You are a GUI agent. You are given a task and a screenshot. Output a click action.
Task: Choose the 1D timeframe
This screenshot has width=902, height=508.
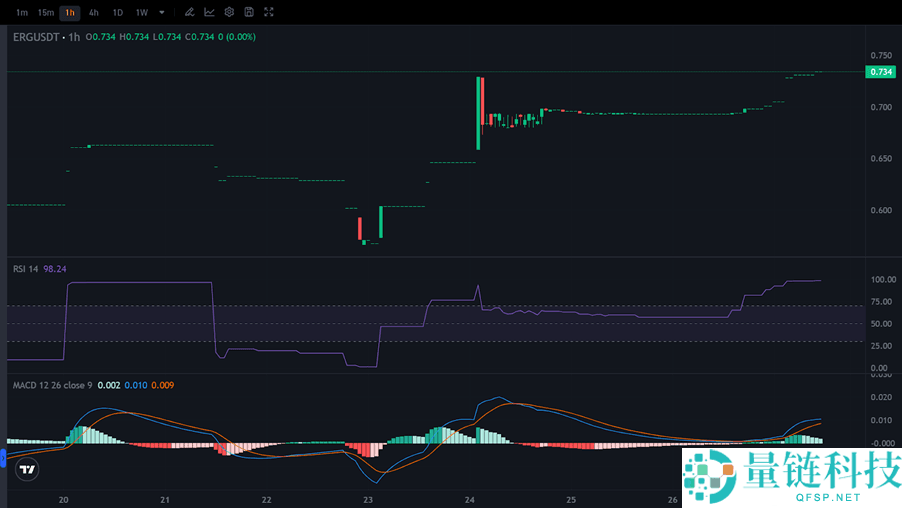pos(117,12)
